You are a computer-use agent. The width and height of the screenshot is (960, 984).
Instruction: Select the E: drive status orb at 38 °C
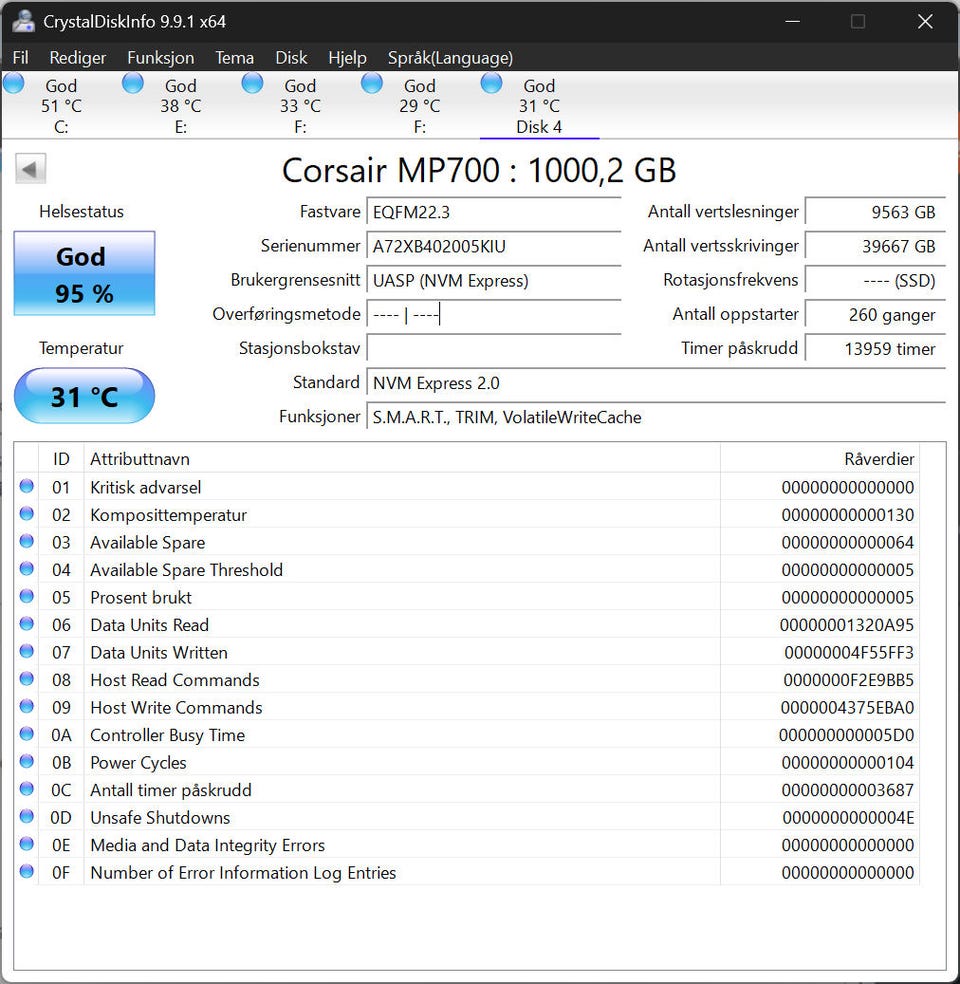(133, 83)
